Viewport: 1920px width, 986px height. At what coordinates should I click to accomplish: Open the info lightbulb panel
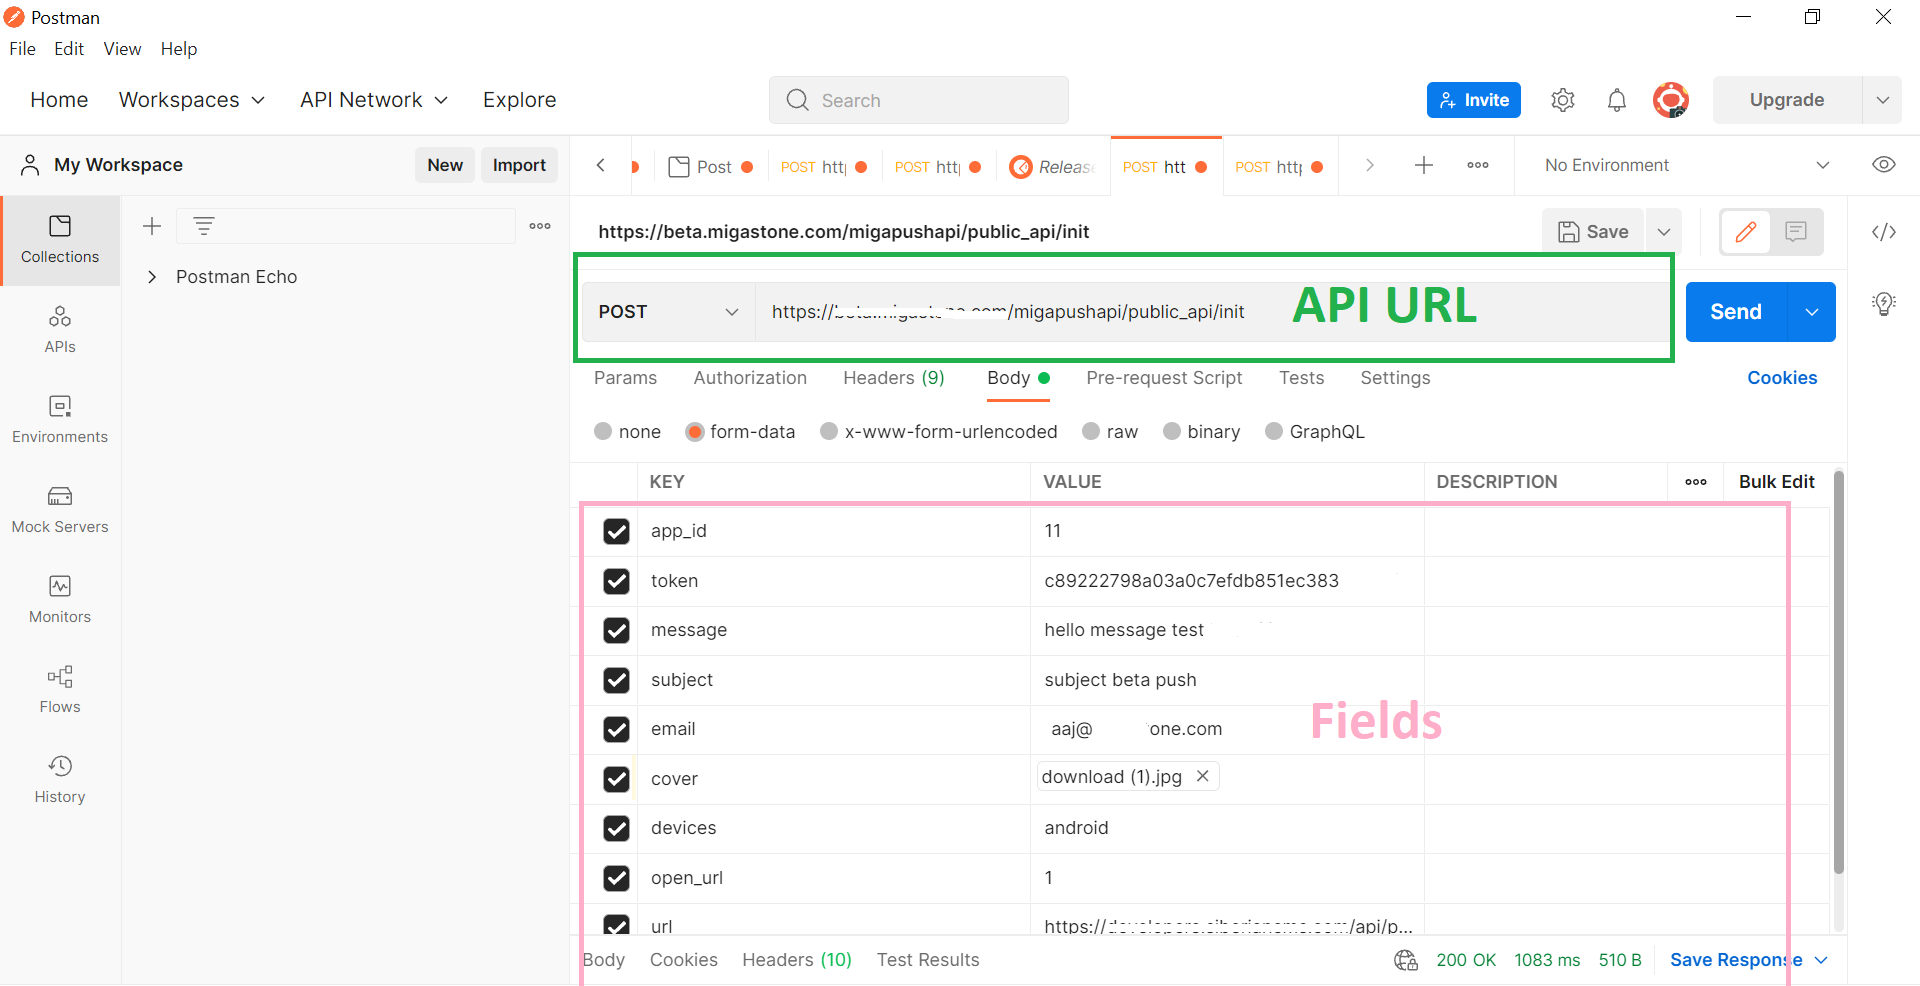(1884, 304)
